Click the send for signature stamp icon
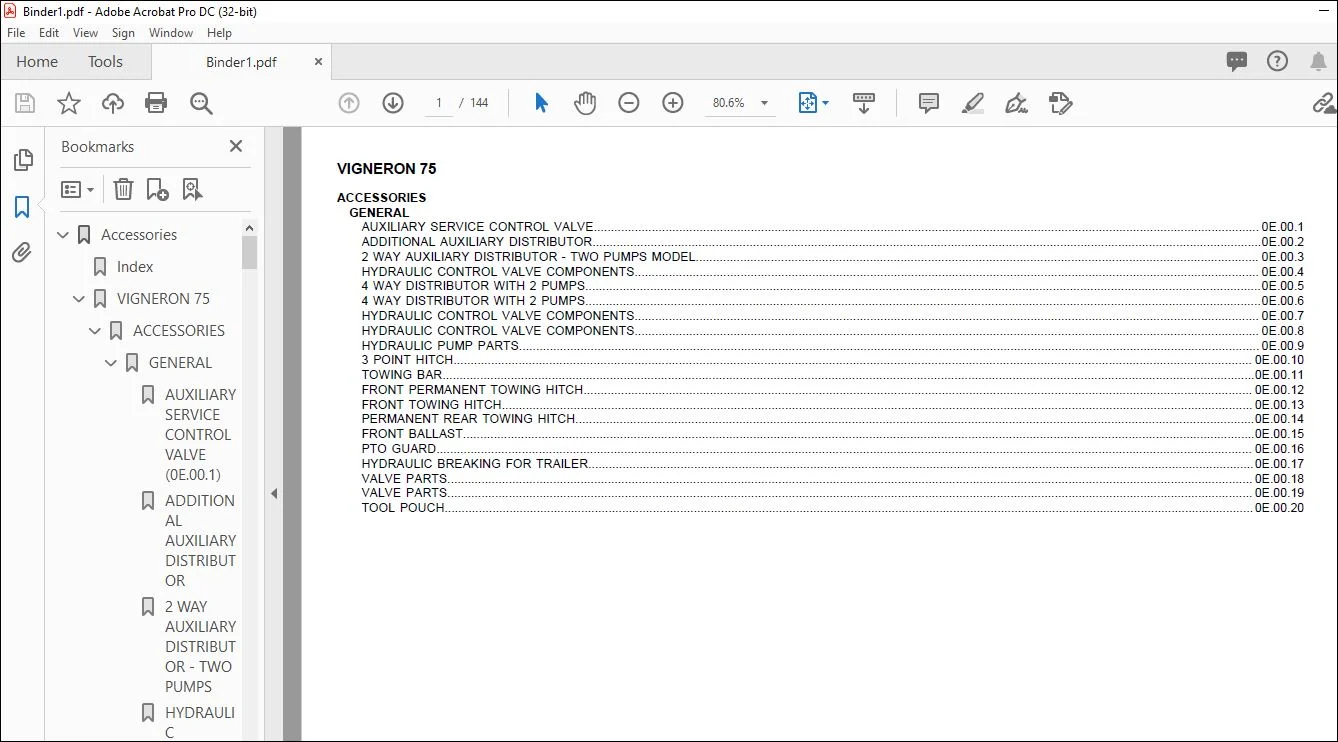This screenshot has width=1338, height=742. tap(1061, 103)
